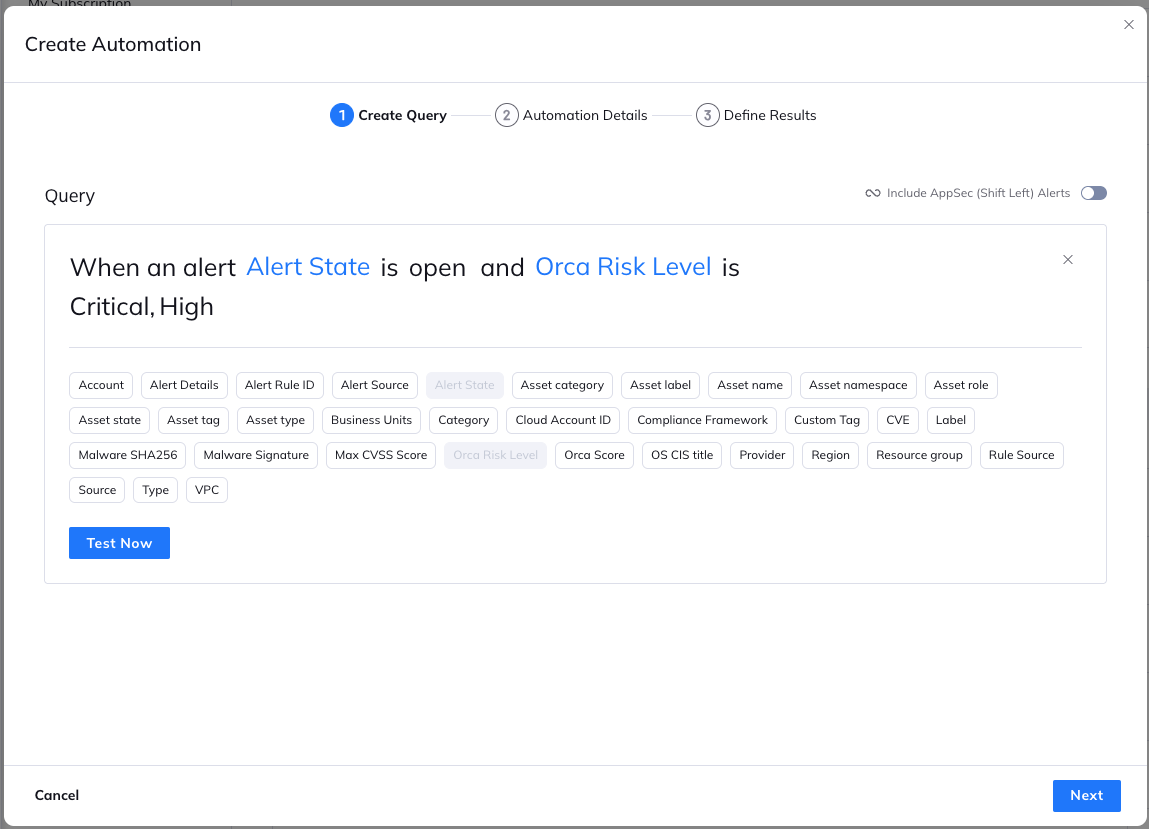This screenshot has height=829, width=1149.
Task: Add the Alert Rule ID filter
Action: coord(279,385)
